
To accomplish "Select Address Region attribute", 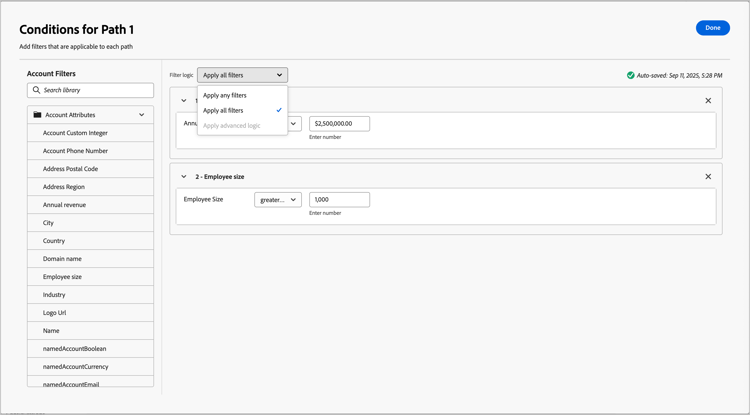I will (x=90, y=187).
